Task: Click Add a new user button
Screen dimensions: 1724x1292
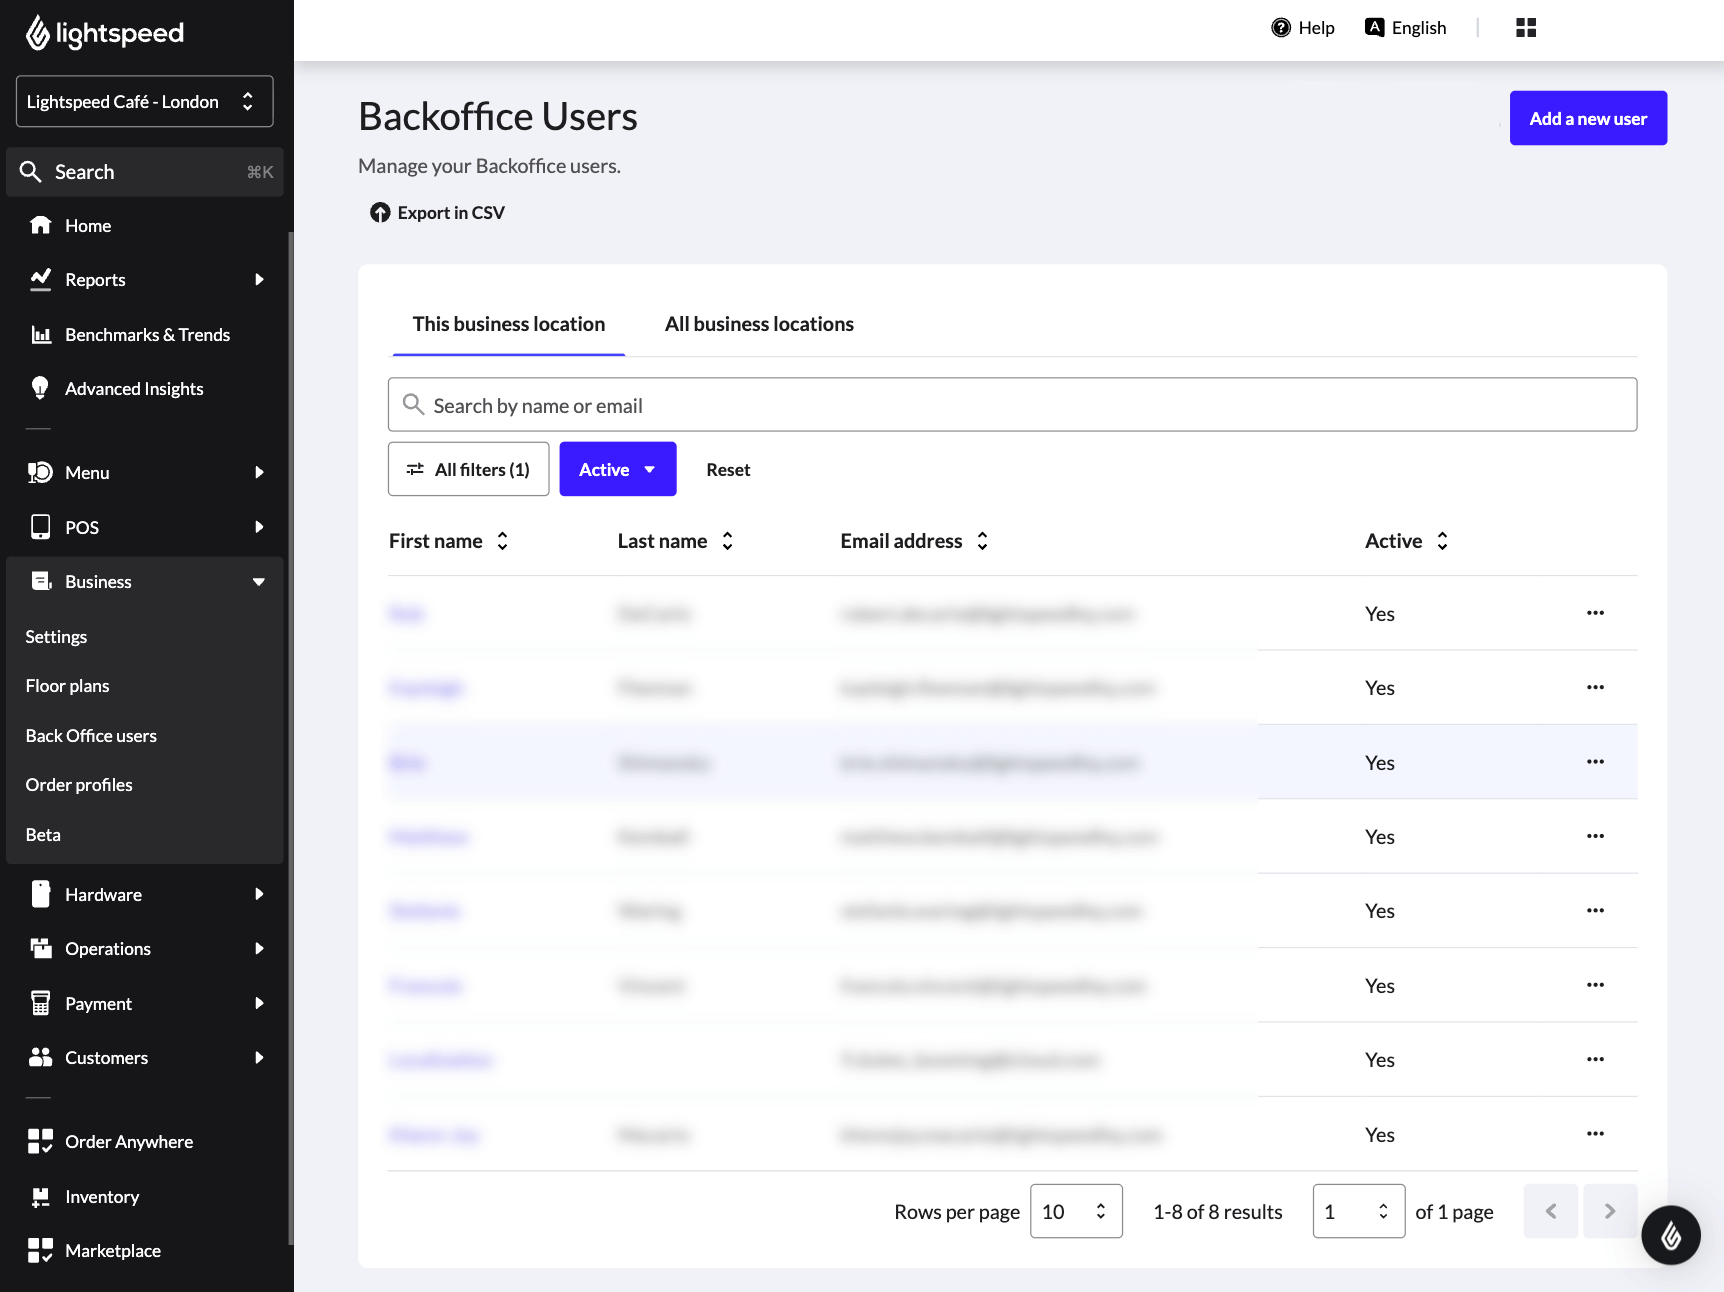Action: pyautogui.click(x=1587, y=118)
